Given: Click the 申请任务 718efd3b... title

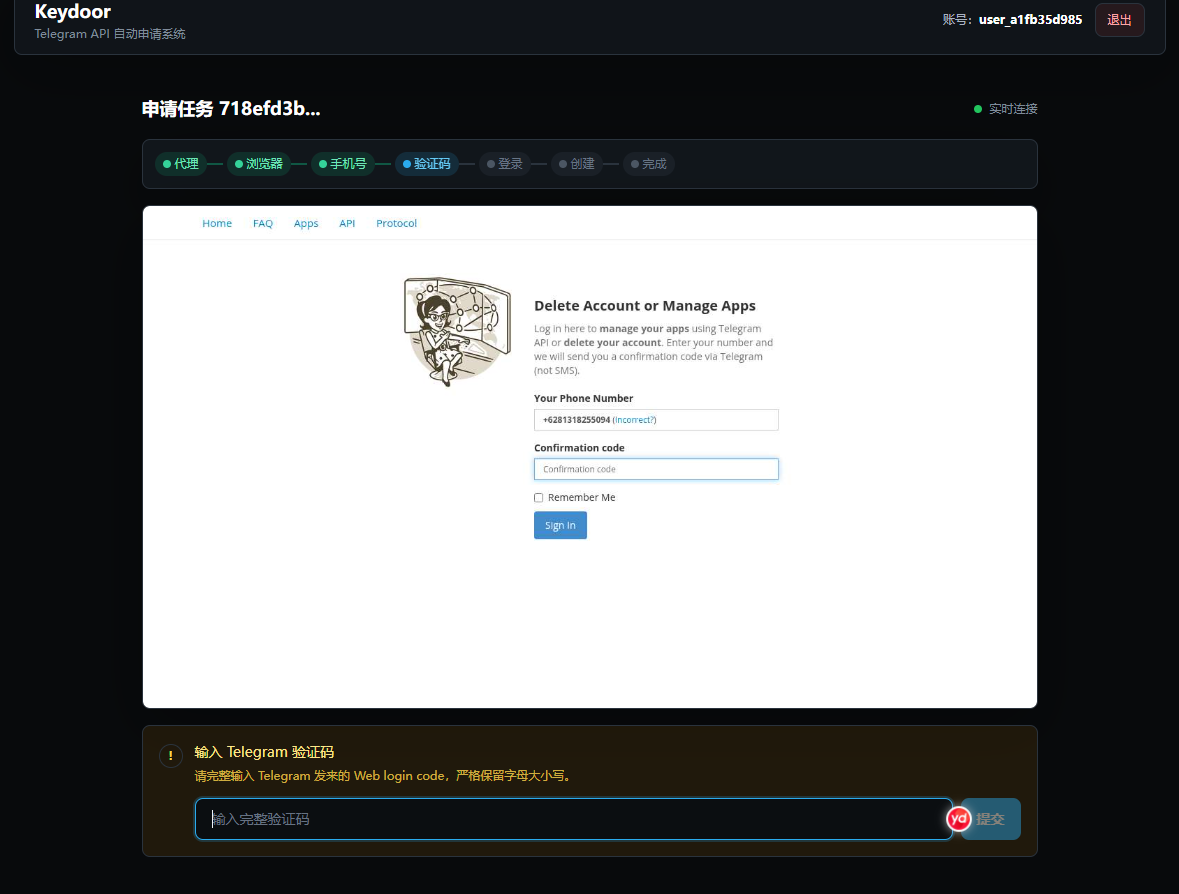Looking at the screenshot, I should click(231, 109).
